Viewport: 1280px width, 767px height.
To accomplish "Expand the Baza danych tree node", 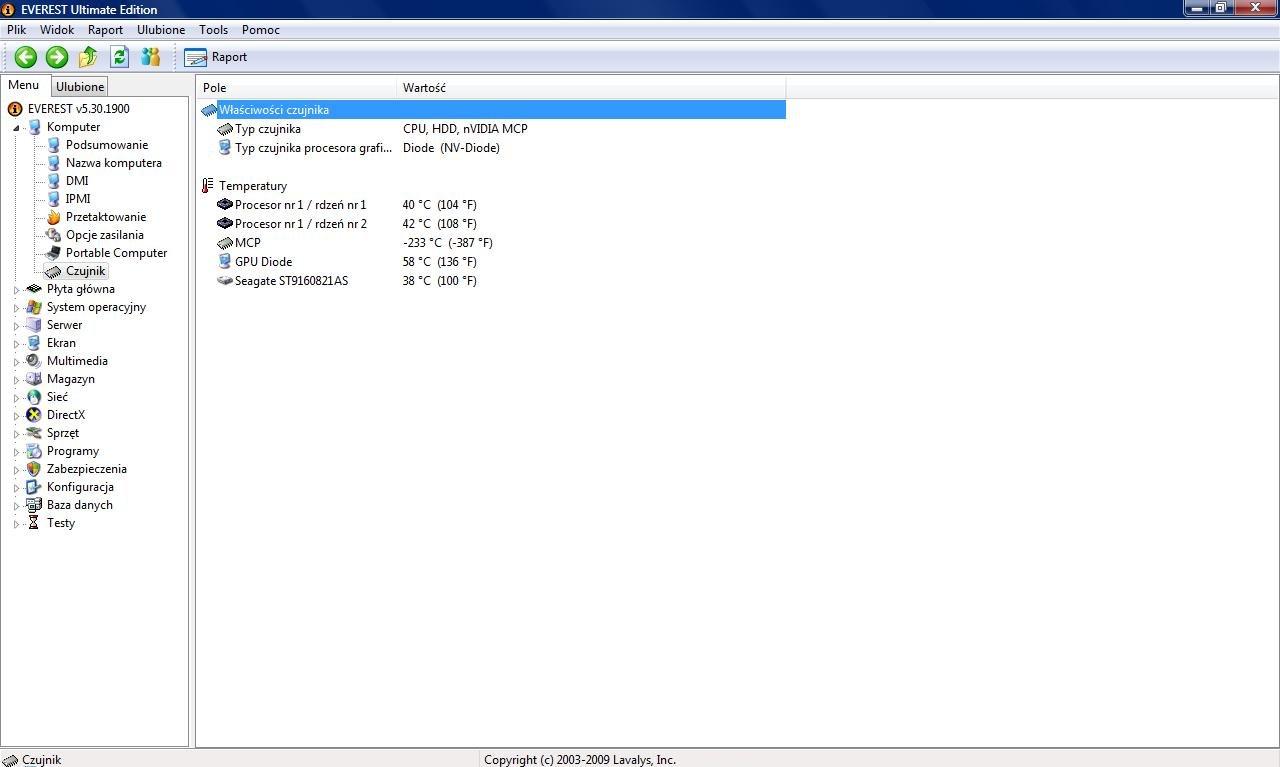I will pos(17,506).
